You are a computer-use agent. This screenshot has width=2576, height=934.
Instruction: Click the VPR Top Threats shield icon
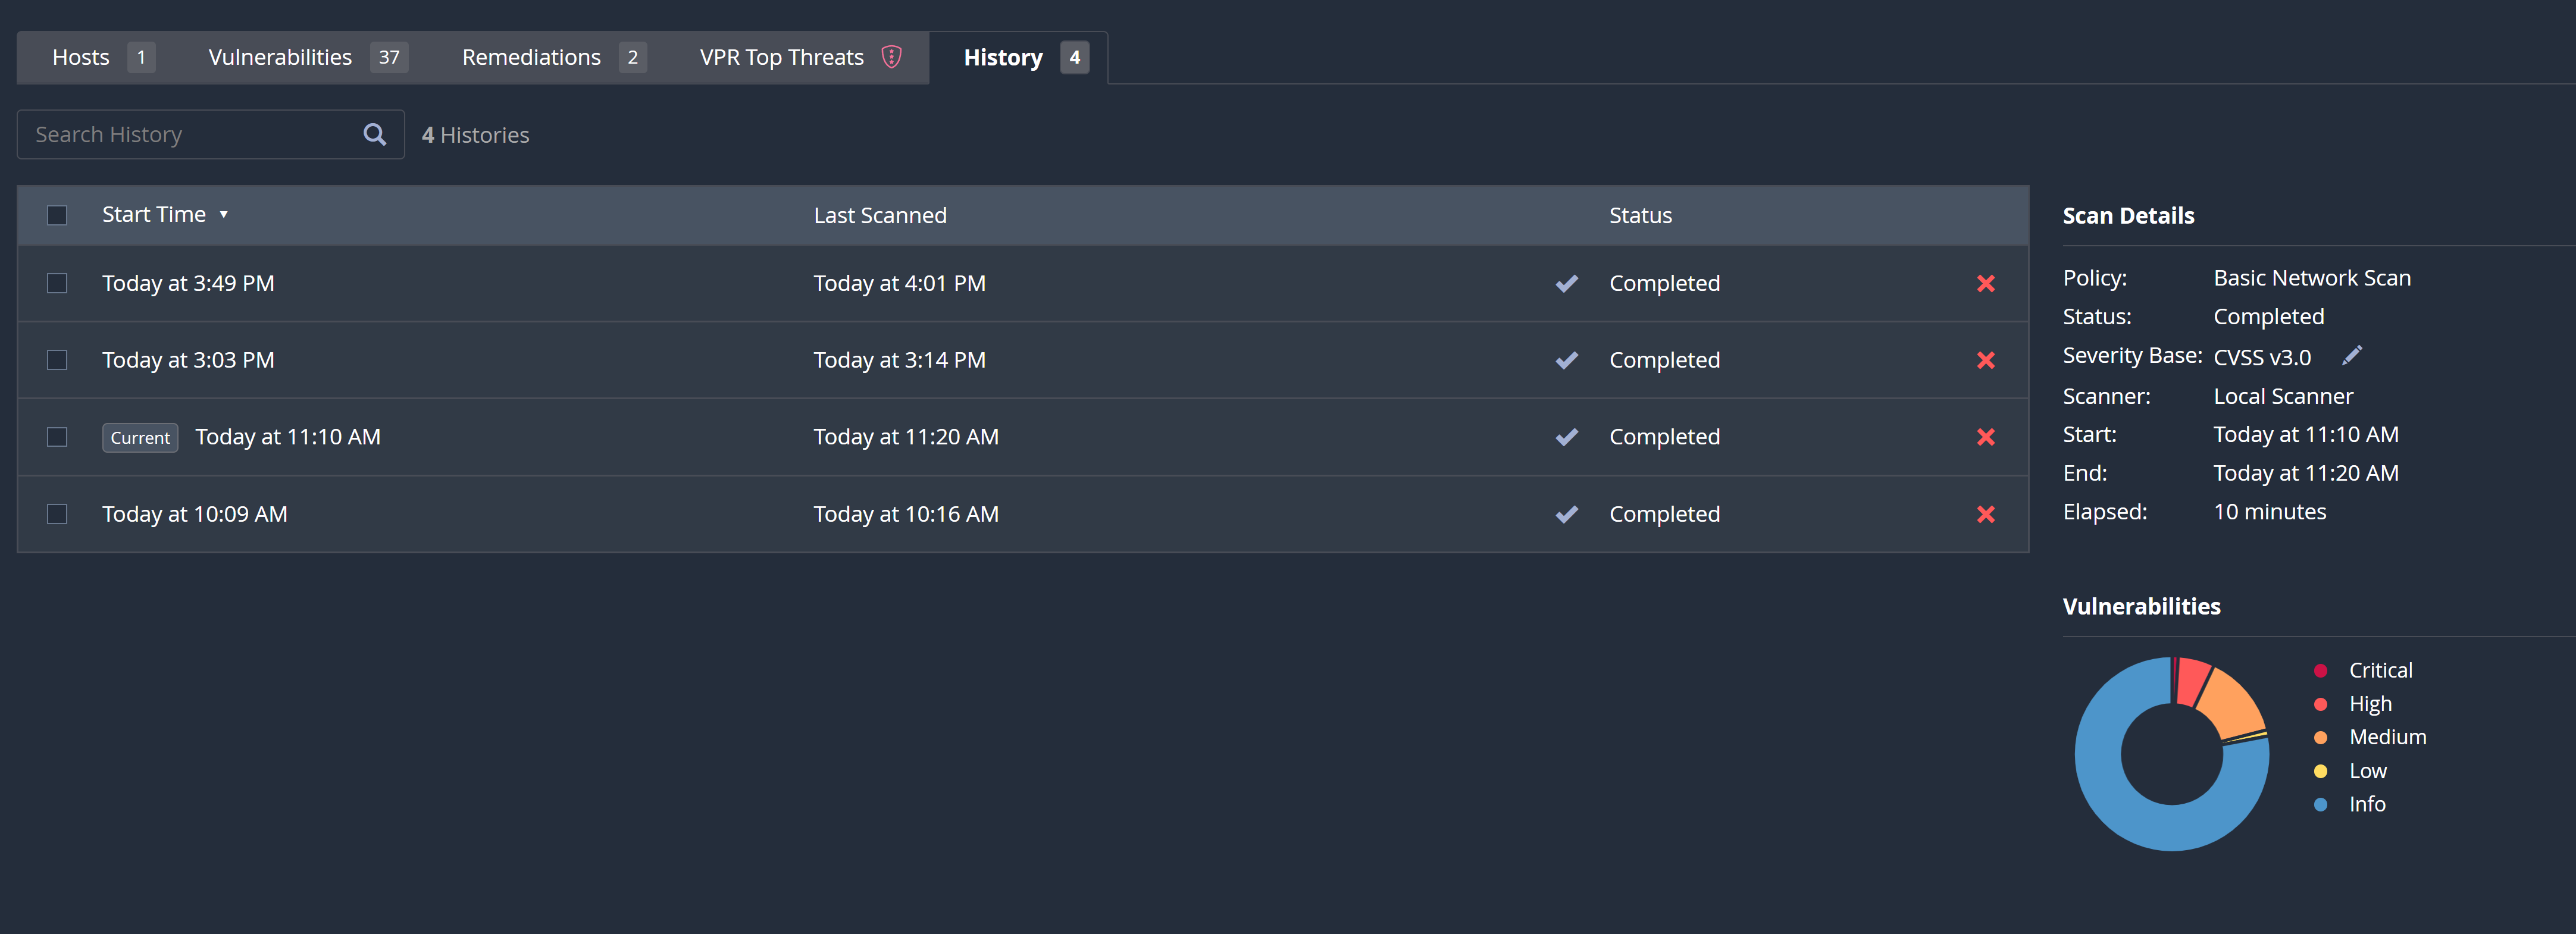(x=891, y=57)
